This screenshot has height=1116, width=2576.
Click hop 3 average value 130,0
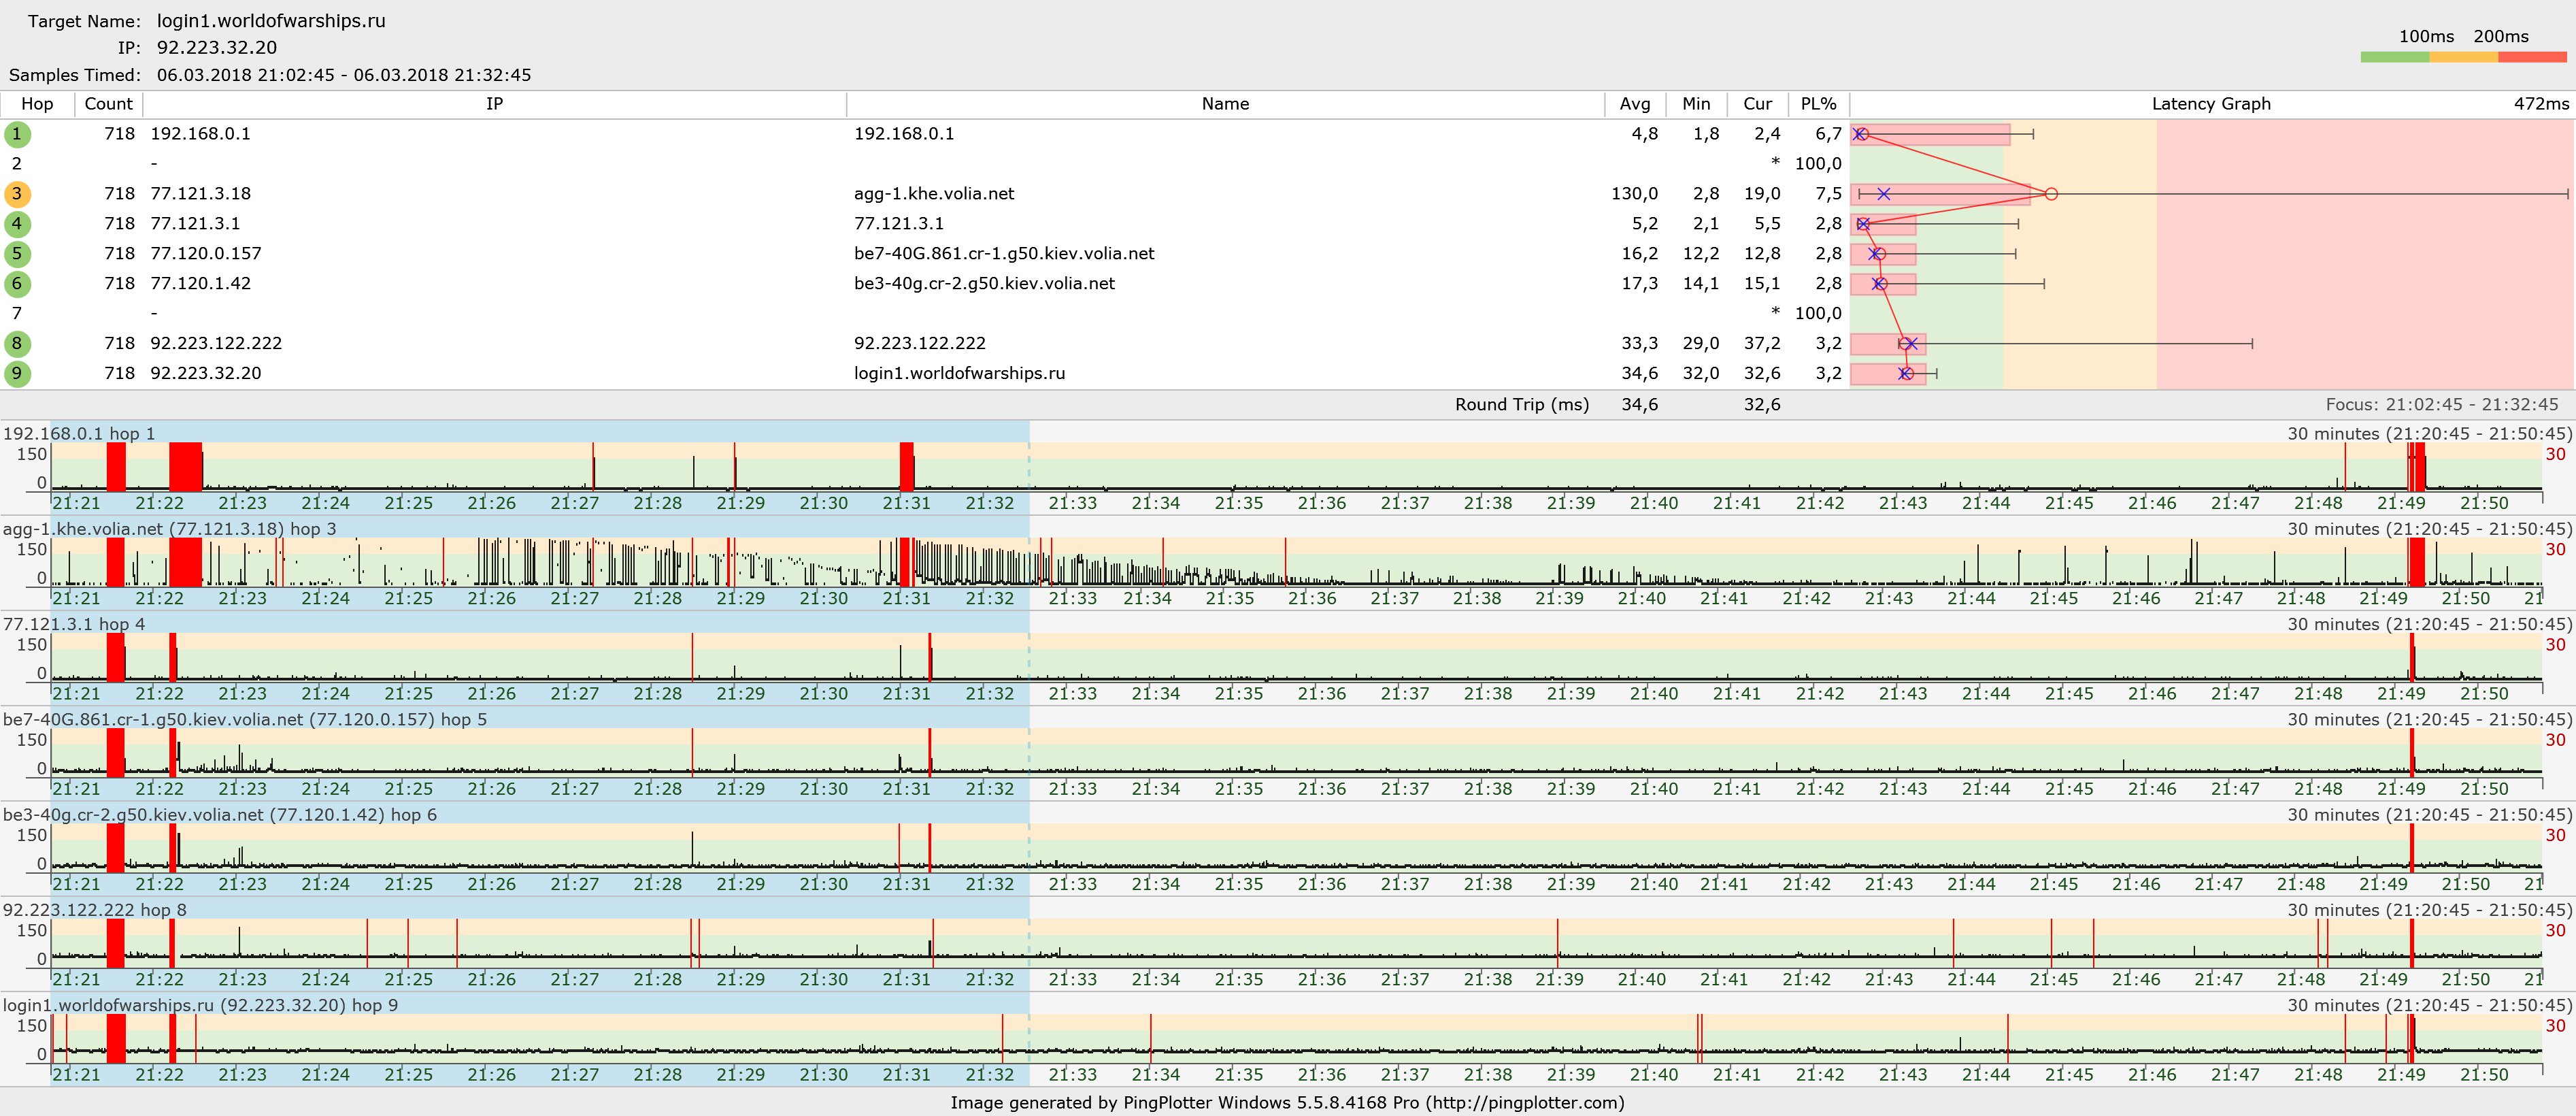pyautogui.click(x=1634, y=194)
